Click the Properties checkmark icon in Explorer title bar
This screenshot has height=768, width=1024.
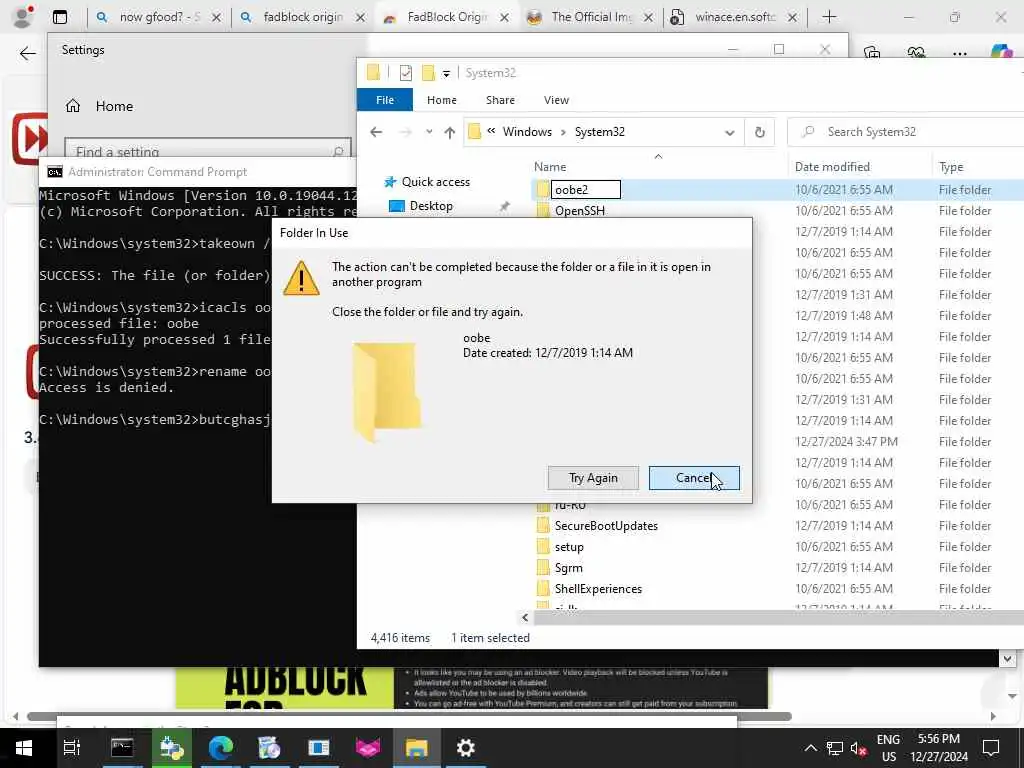pyautogui.click(x=406, y=72)
